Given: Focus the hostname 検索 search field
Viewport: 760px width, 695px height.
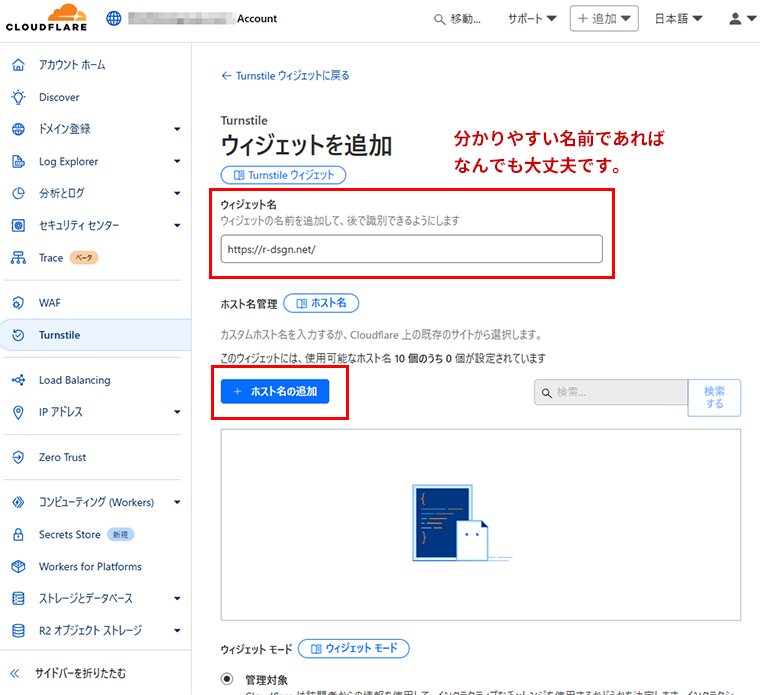Looking at the screenshot, I should coord(611,392).
